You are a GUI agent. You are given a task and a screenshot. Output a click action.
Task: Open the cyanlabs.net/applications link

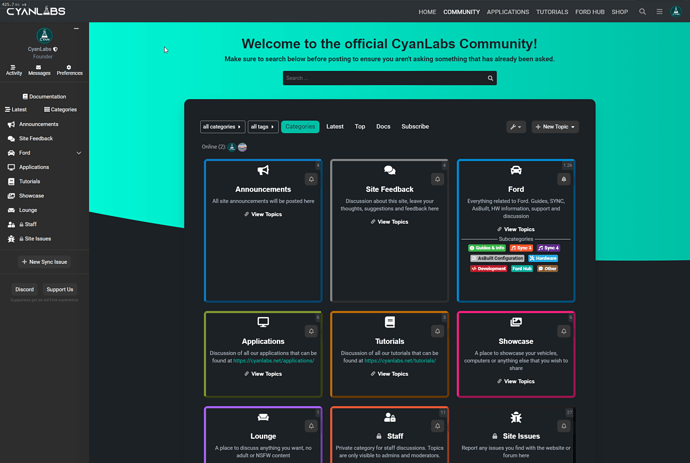[x=274, y=361]
